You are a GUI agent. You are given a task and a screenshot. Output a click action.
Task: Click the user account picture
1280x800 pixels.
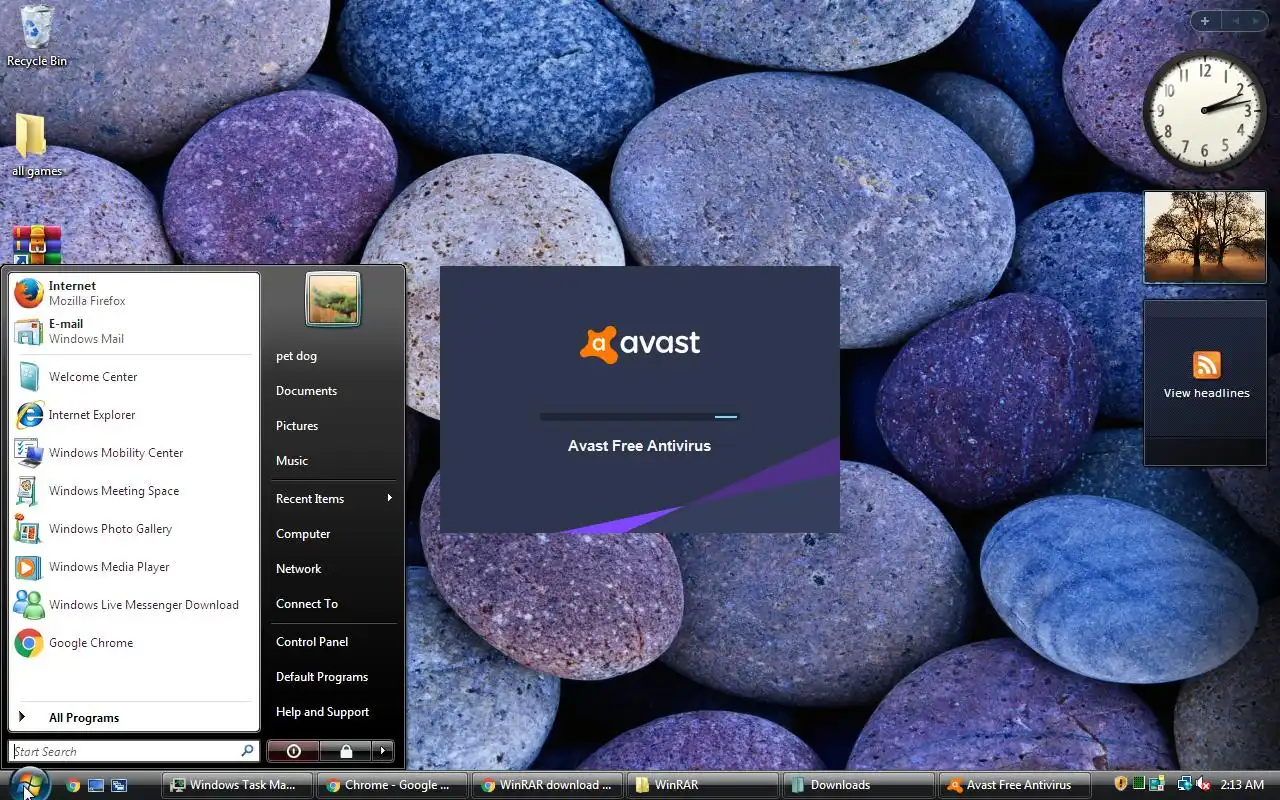coord(333,299)
